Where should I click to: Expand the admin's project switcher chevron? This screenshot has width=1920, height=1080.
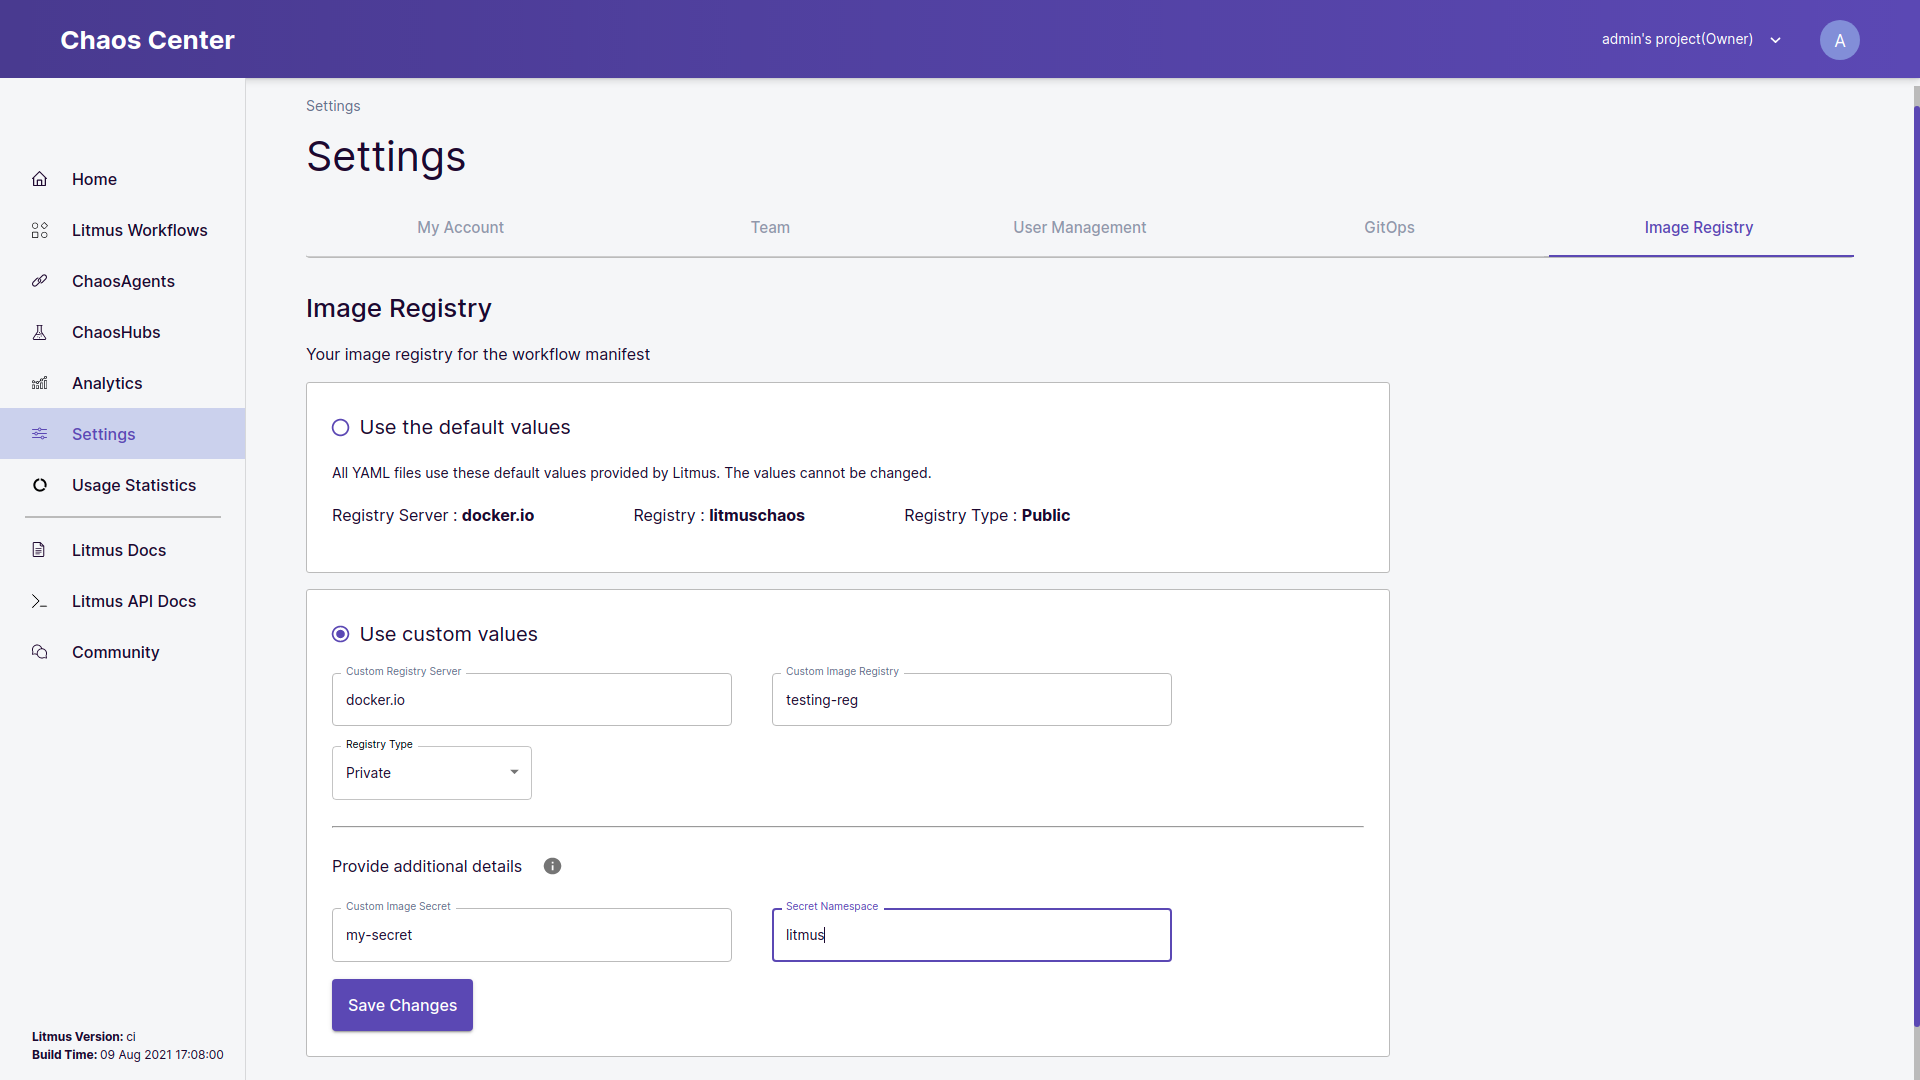pos(1776,40)
